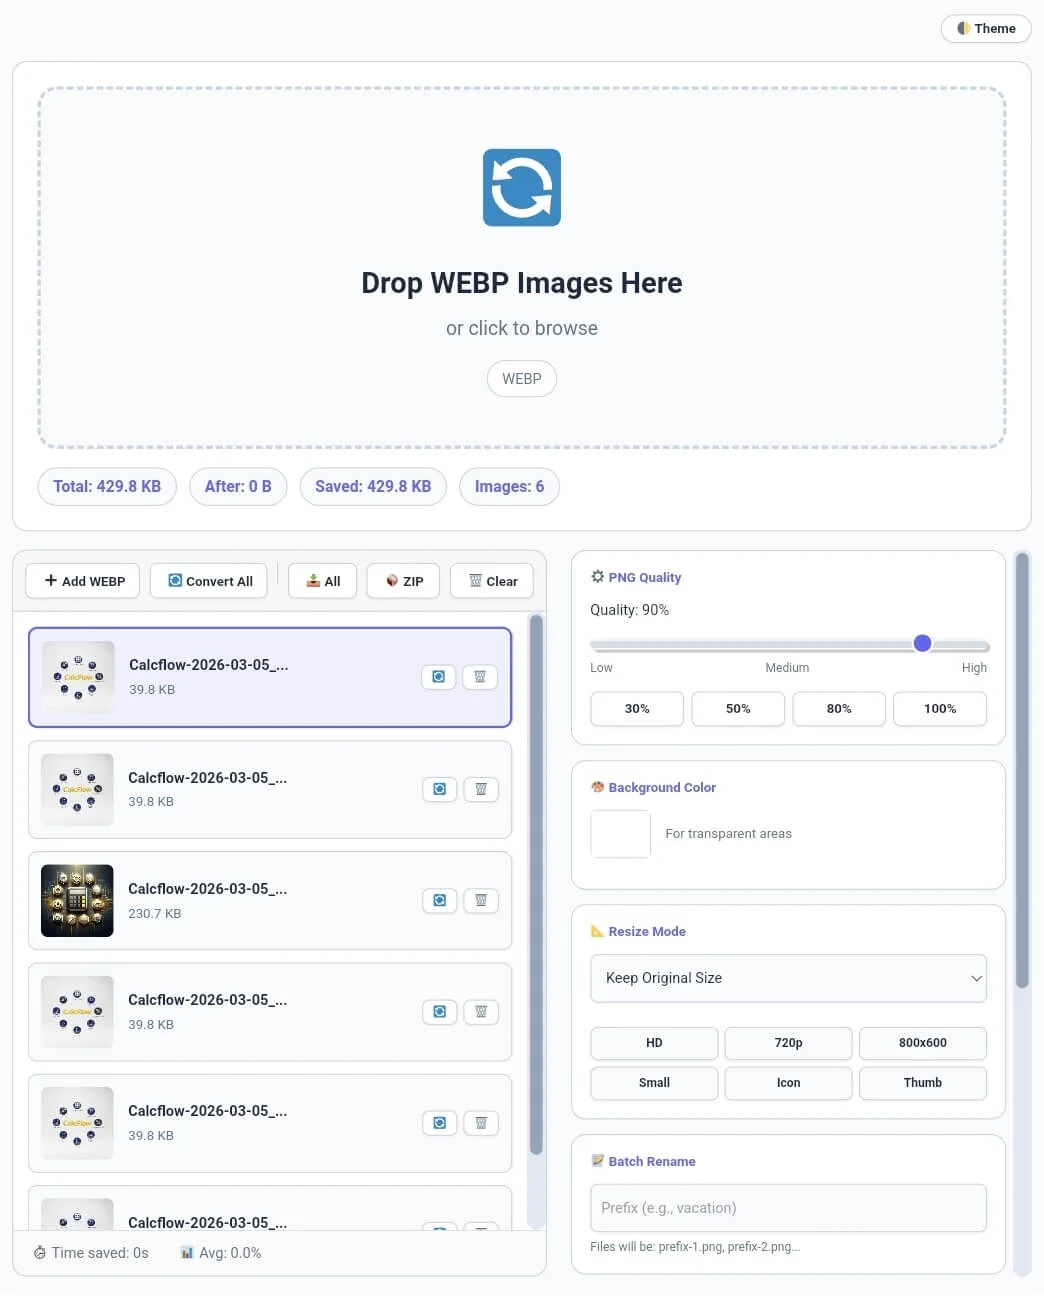Pick a background color for transparent areas
Viewport: 1044px width, 1303px height.
(x=620, y=833)
